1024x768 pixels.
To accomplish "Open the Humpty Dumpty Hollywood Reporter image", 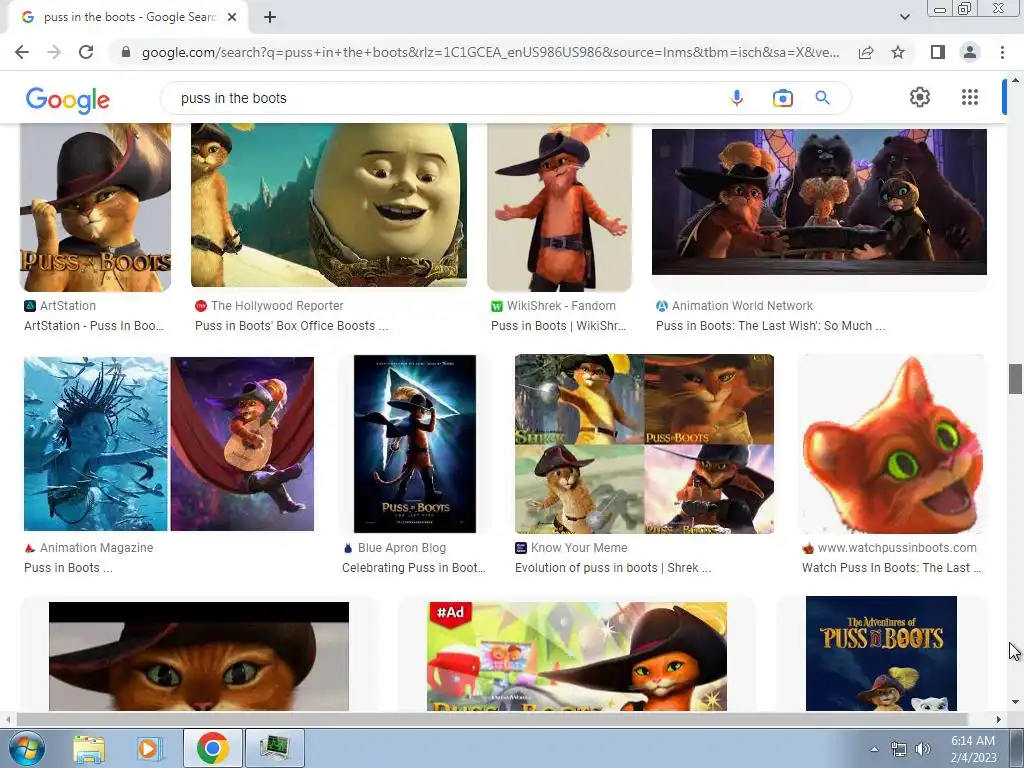I will click(x=328, y=205).
